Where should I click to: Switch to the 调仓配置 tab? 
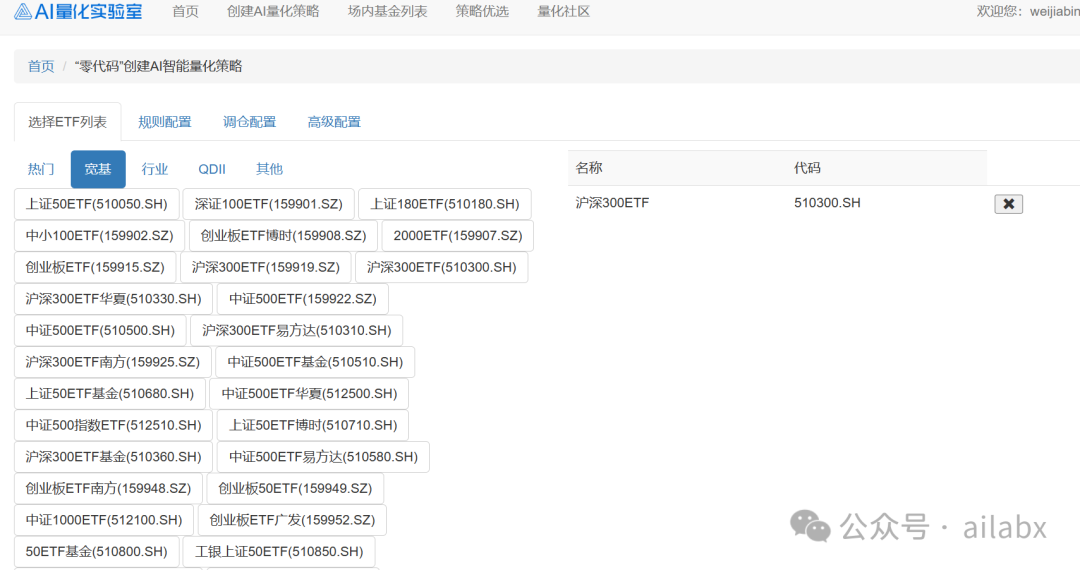point(249,122)
